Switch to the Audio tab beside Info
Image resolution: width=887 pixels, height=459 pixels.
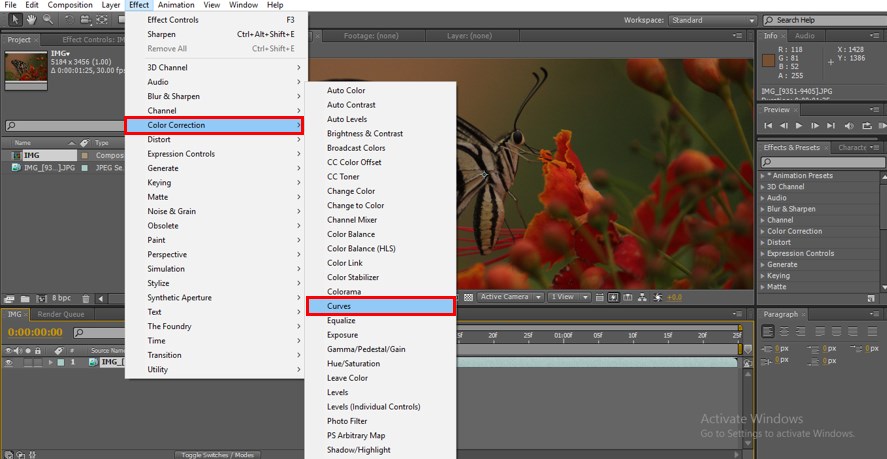click(x=804, y=36)
